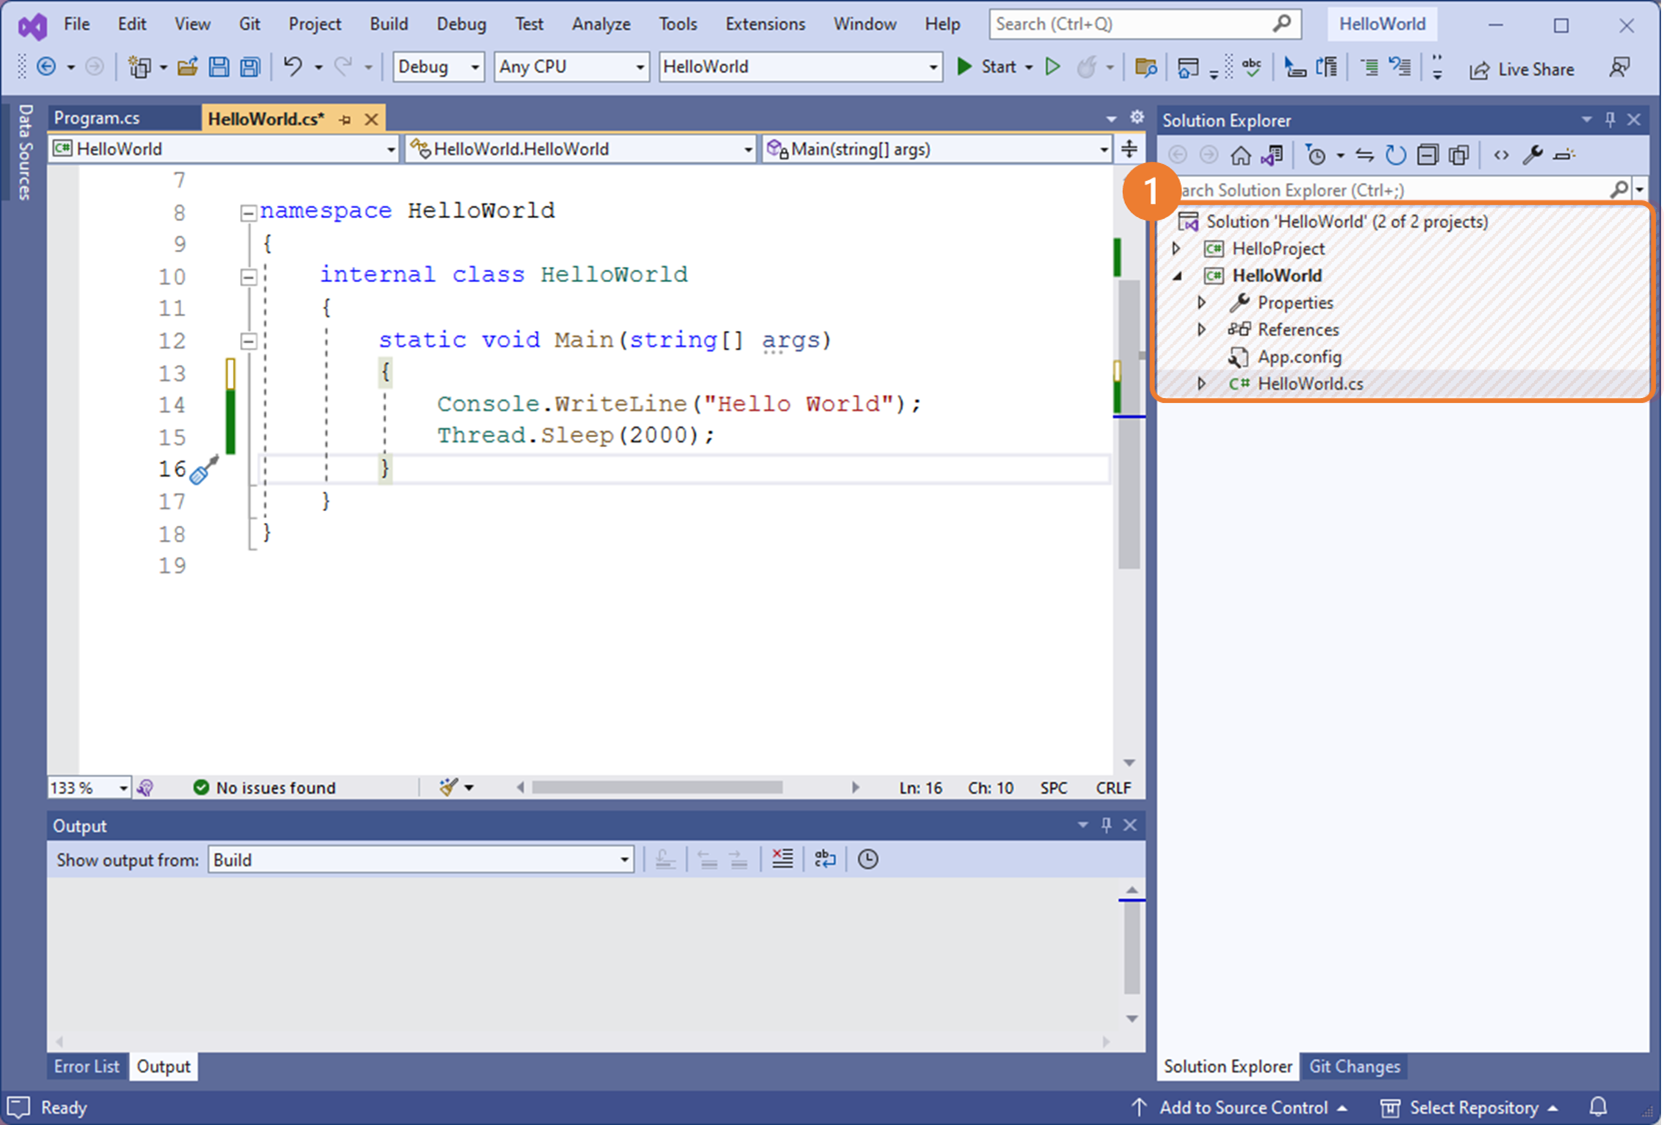
Task: Toggle Sync with Active Document icon
Action: click(x=1364, y=155)
